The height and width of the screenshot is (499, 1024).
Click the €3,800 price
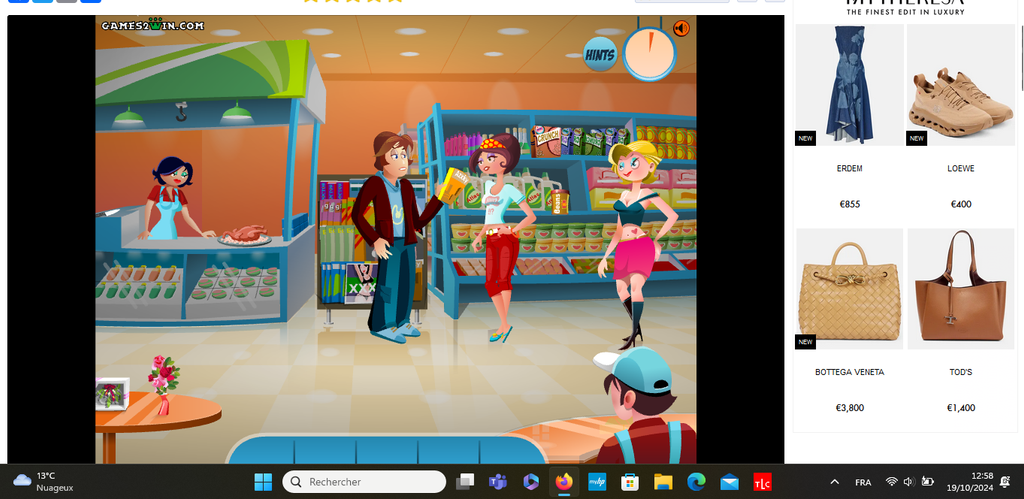(849, 408)
